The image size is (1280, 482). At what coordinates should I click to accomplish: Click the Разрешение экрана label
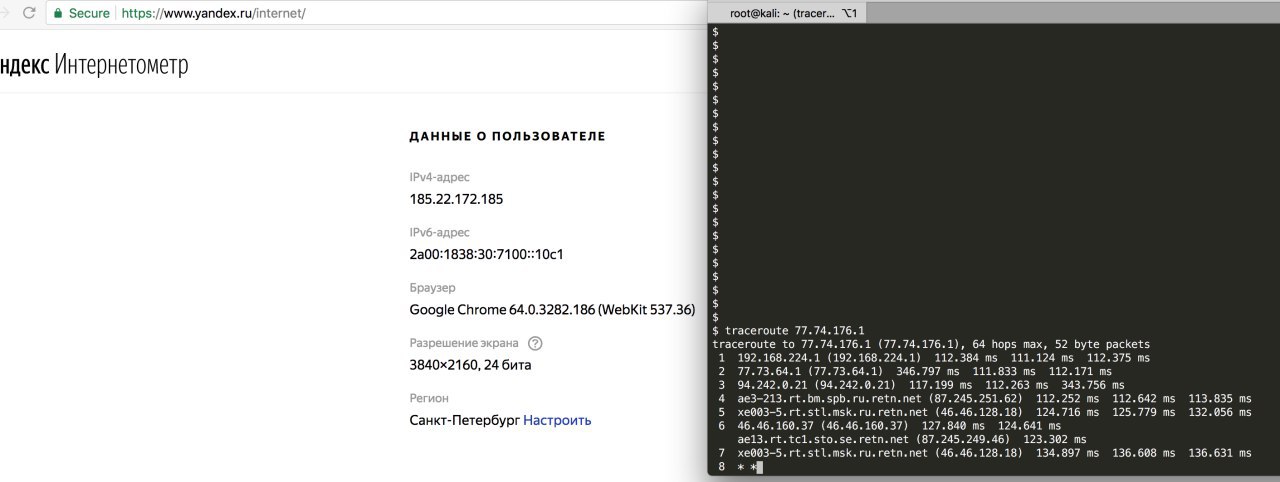tap(465, 343)
